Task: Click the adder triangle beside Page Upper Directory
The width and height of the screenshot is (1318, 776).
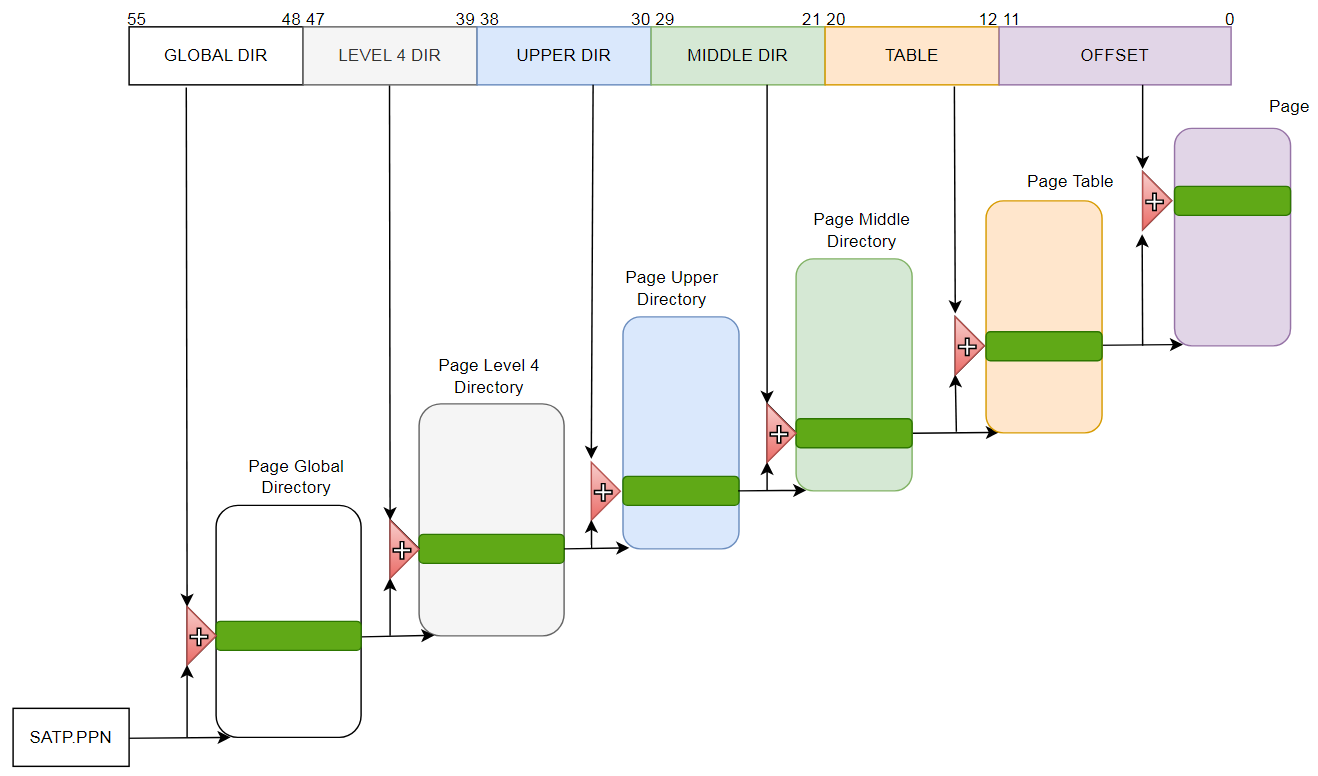Action: (x=605, y=491)
